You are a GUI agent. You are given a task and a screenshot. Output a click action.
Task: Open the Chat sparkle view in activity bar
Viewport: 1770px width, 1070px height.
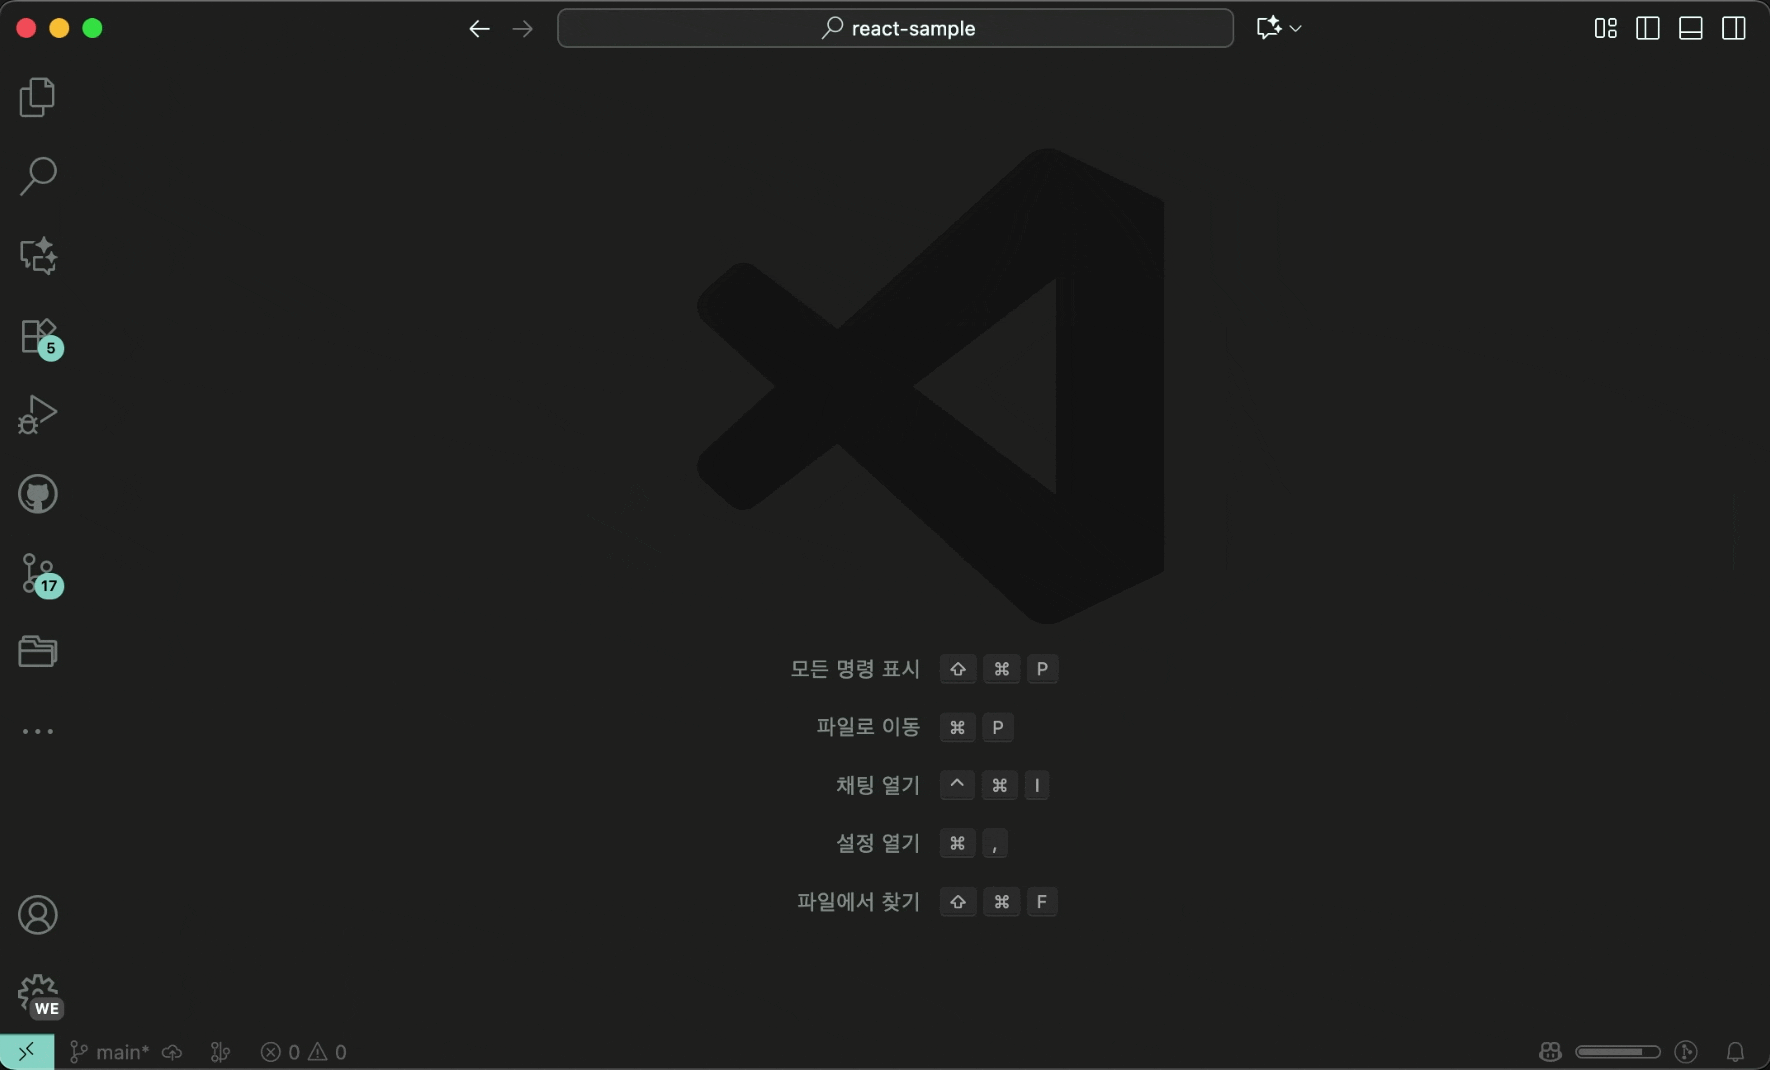[x=38, y=256]
